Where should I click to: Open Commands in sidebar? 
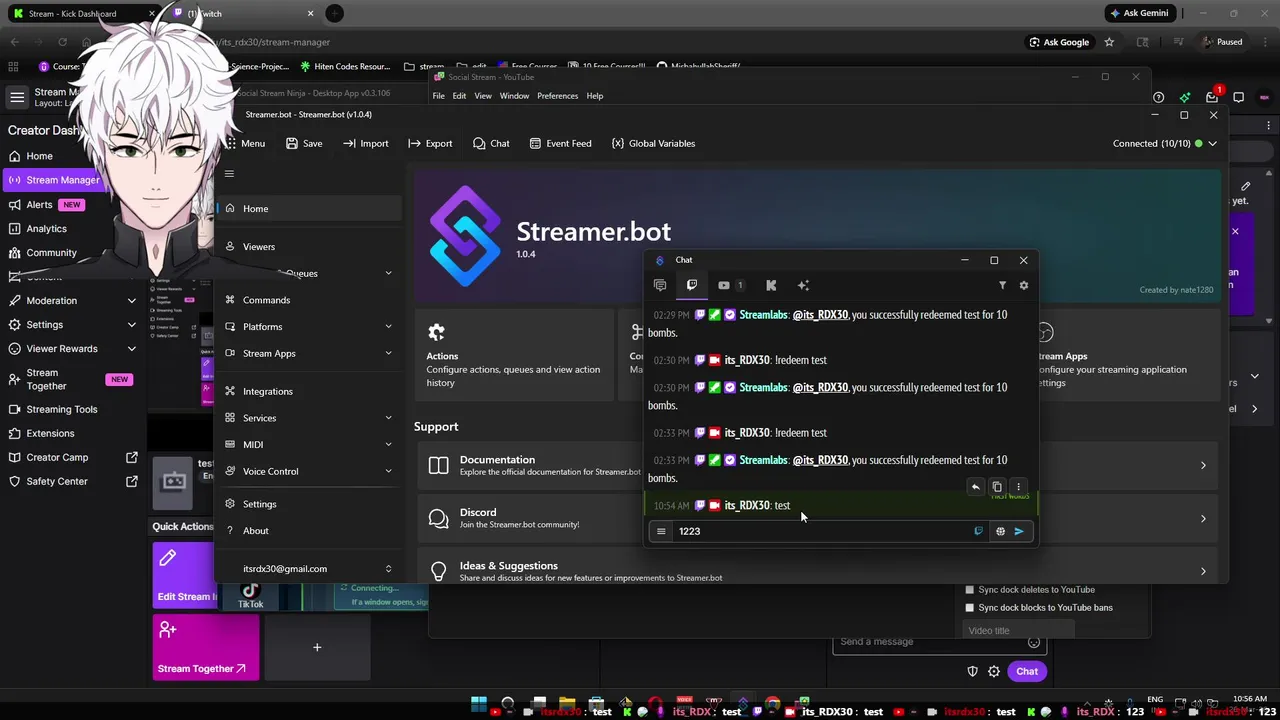click(x=309, y=300)
